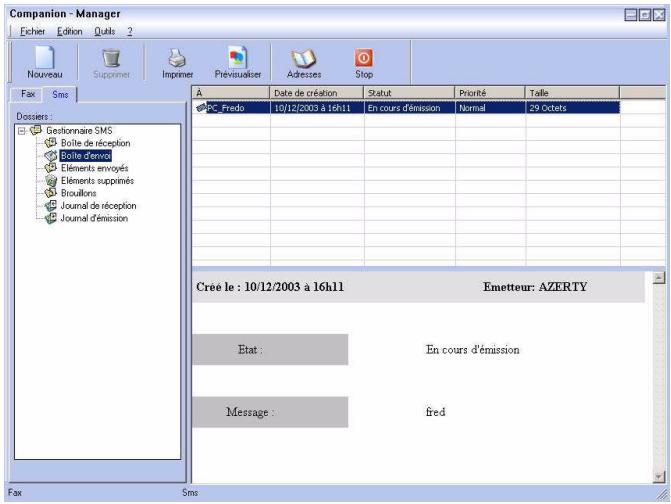Image resolution: width=671 pixels, height=504 pixels.
Task: Click the Eléments supprimés bin icon
Action: tap(51, 180)
